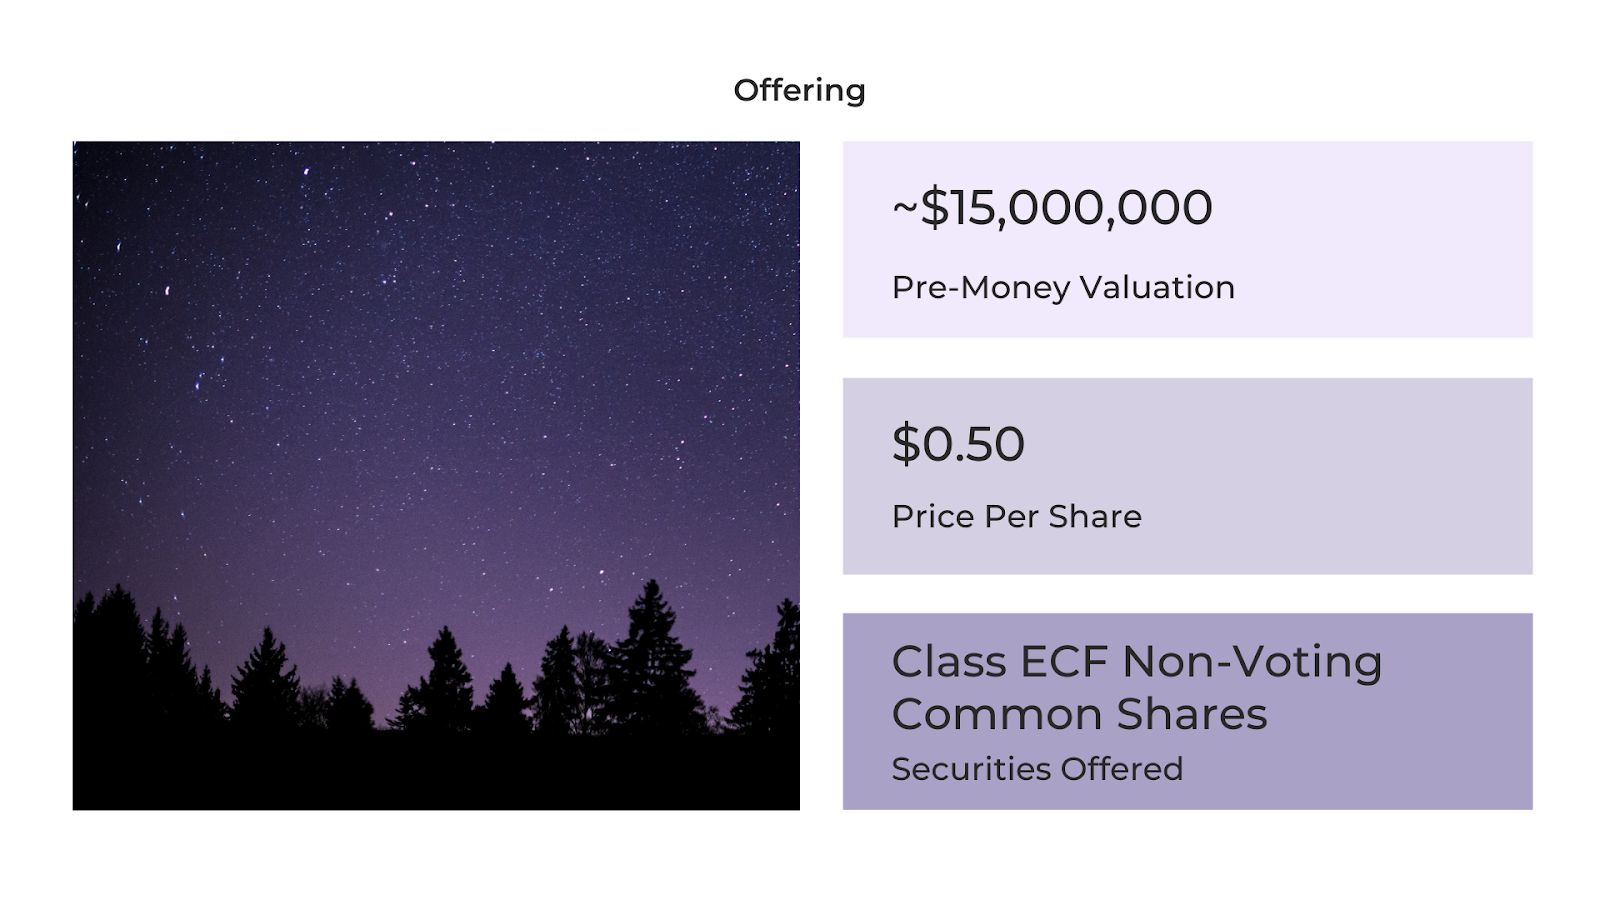
Task: Select the starry night sky photo
Action: click(436, 475)
